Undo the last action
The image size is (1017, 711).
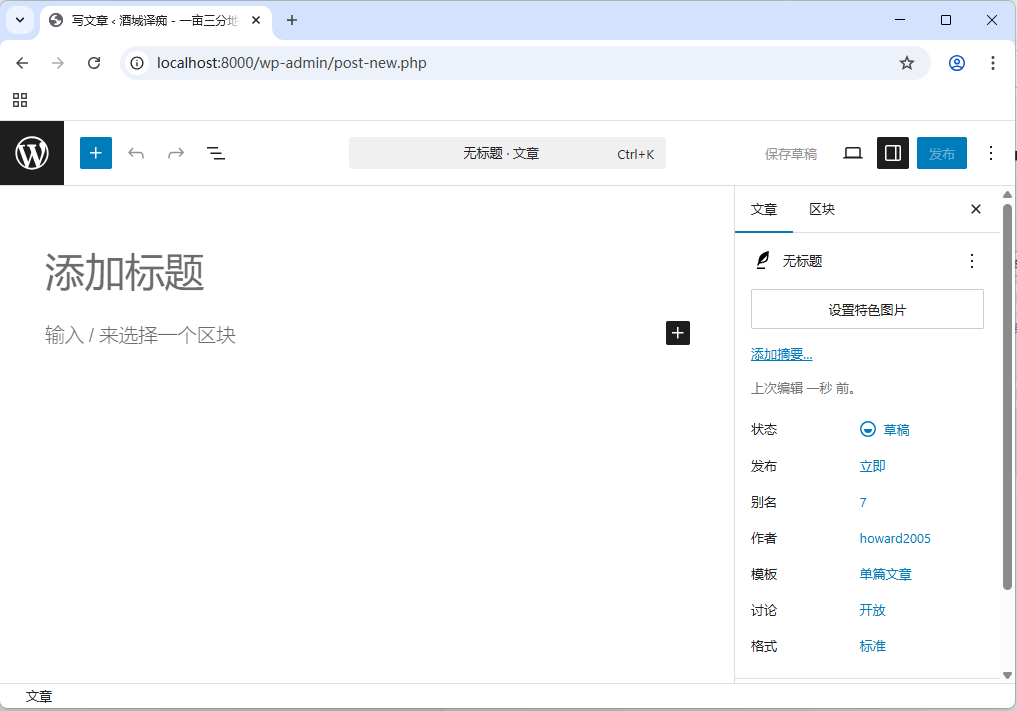coord(136,152)
